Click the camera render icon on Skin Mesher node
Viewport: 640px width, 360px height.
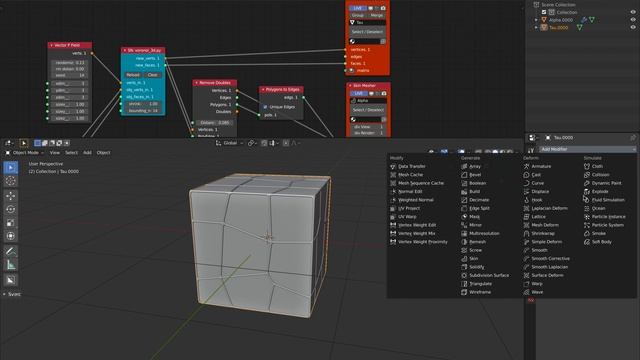point(384,93)
